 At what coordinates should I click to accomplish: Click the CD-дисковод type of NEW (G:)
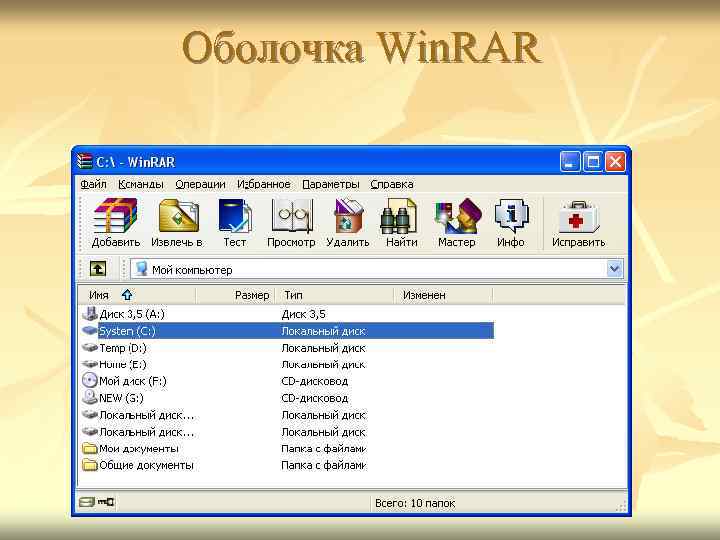pos(315,398)
